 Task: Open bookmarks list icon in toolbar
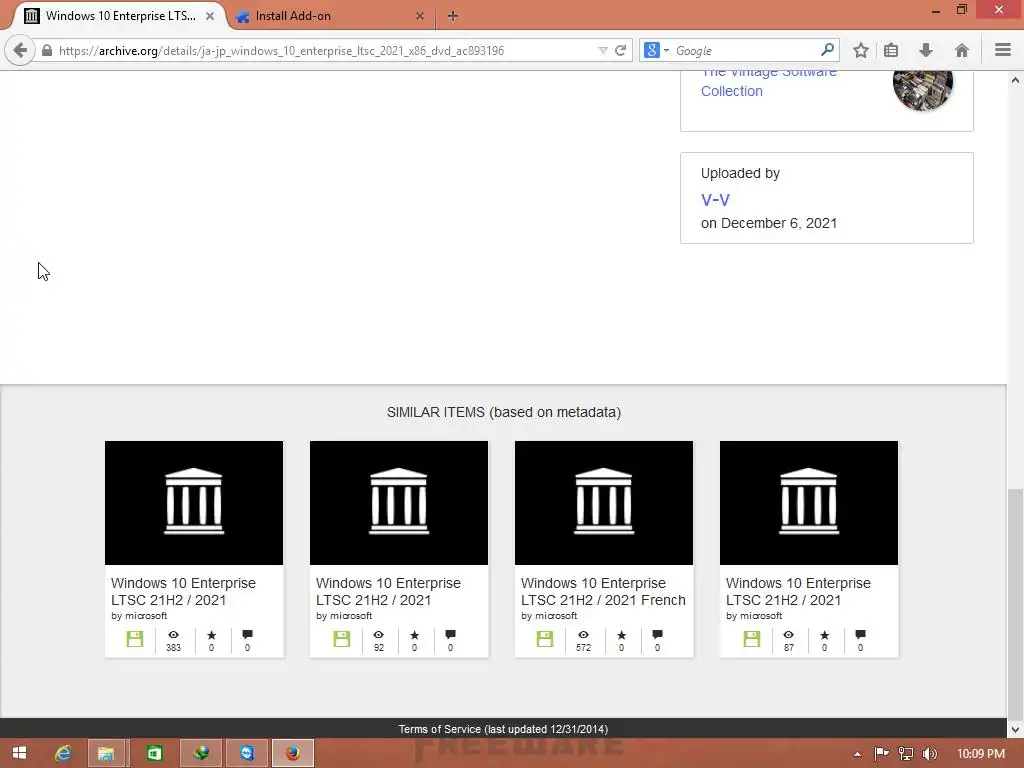point(891,50)
